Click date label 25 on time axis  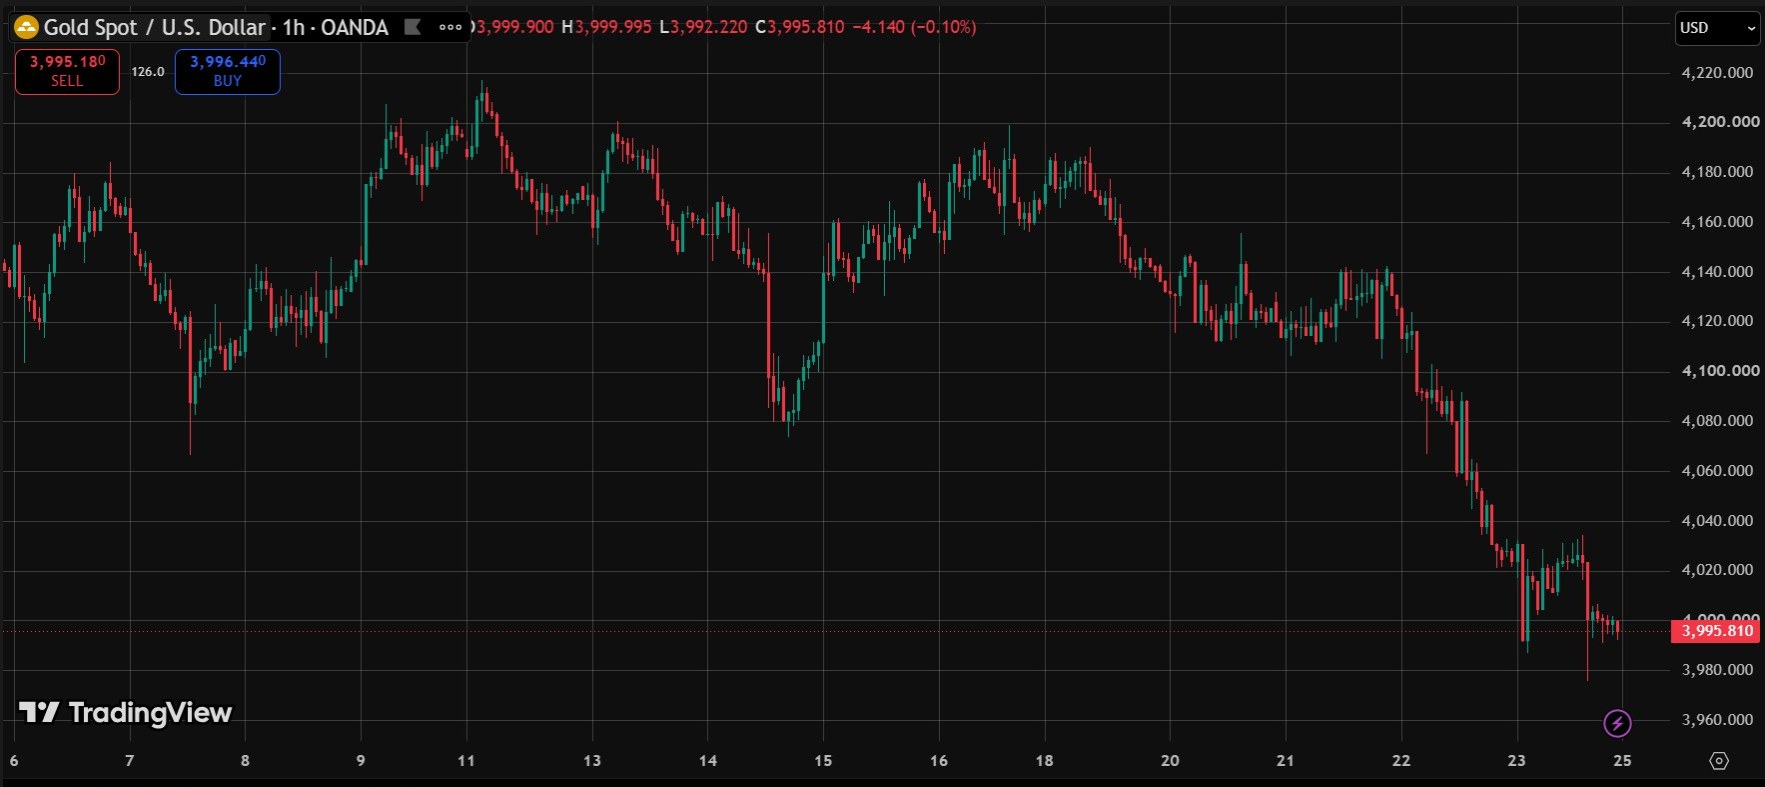coord(1622,761)
